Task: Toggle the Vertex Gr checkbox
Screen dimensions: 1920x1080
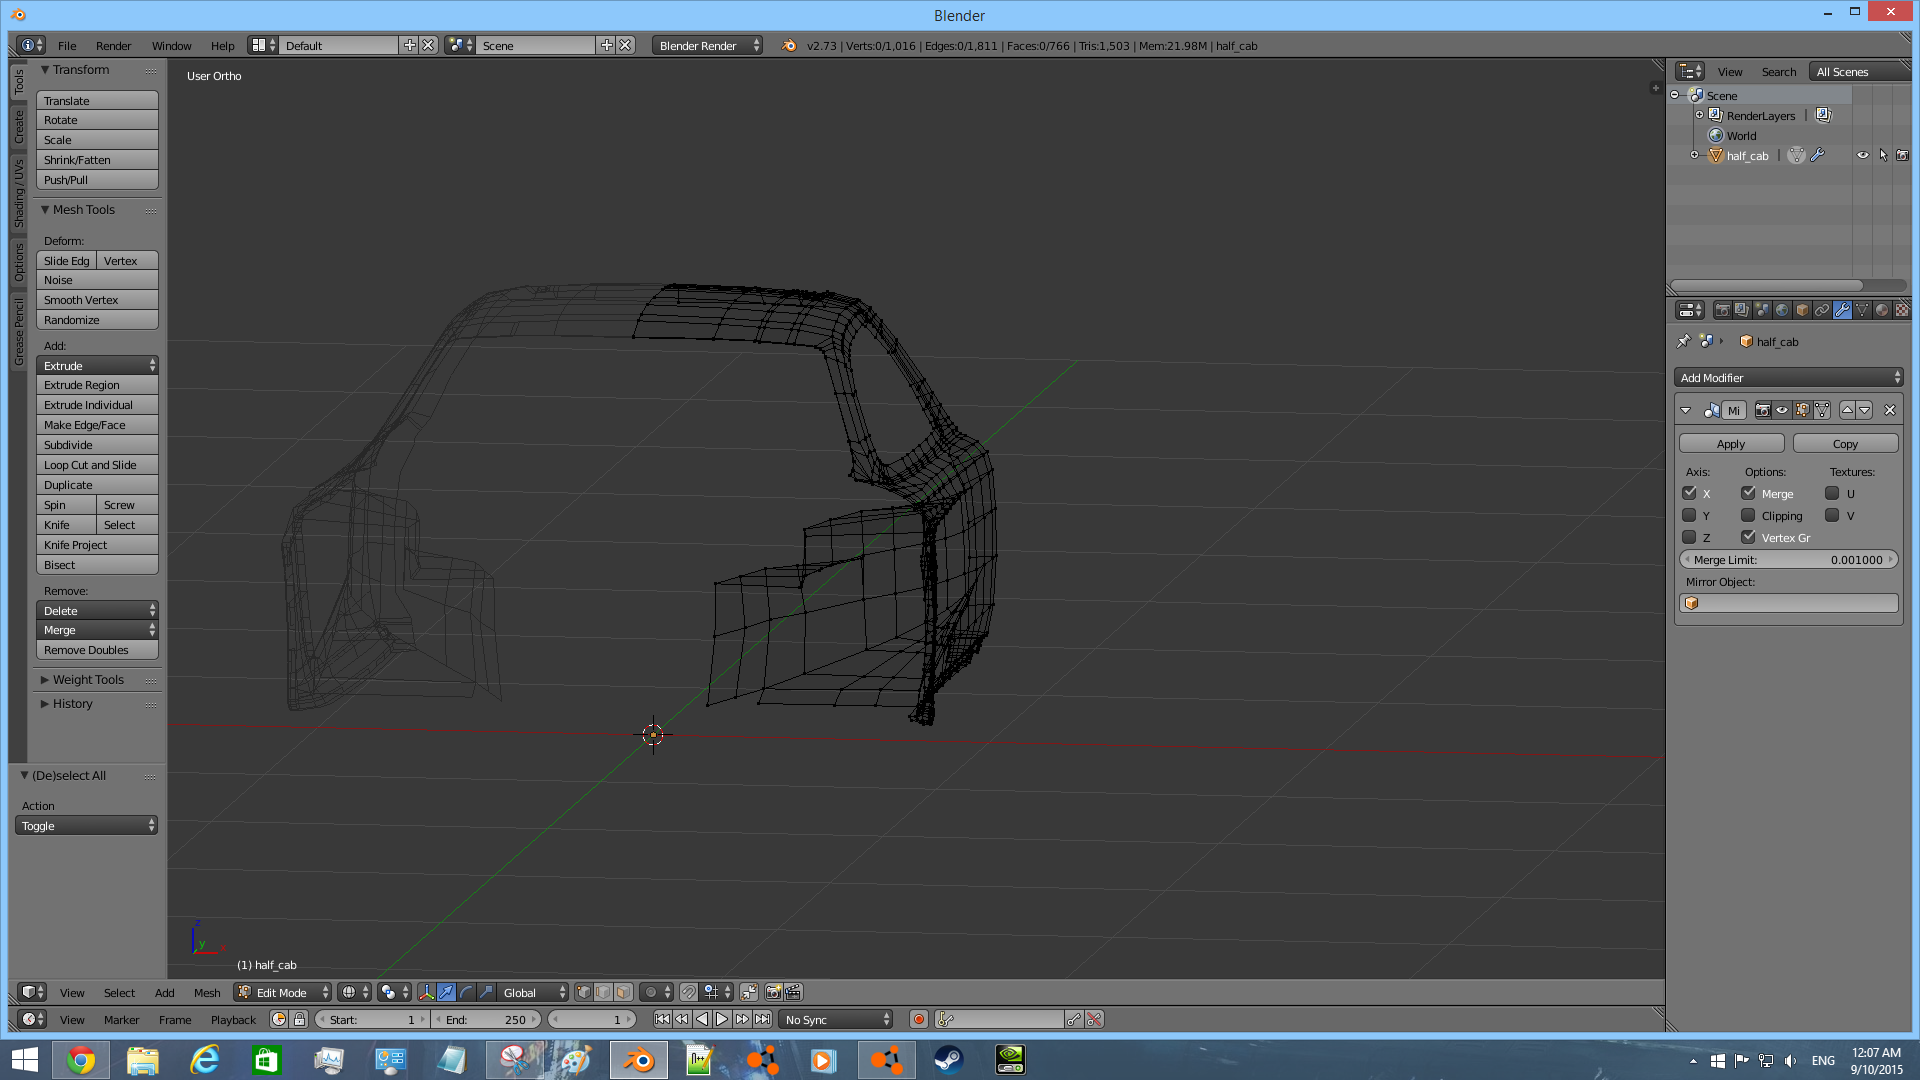Action: click(1749, 537)
